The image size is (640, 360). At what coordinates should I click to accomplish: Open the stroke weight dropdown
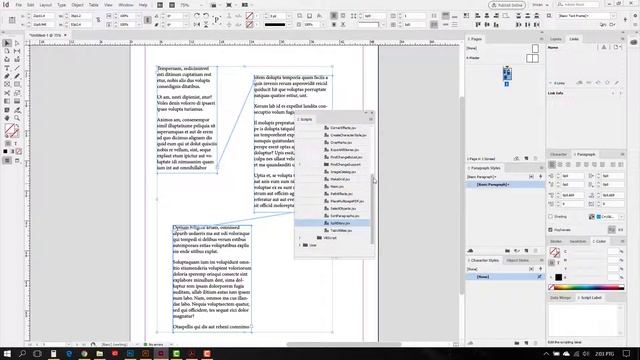point(289,16)
